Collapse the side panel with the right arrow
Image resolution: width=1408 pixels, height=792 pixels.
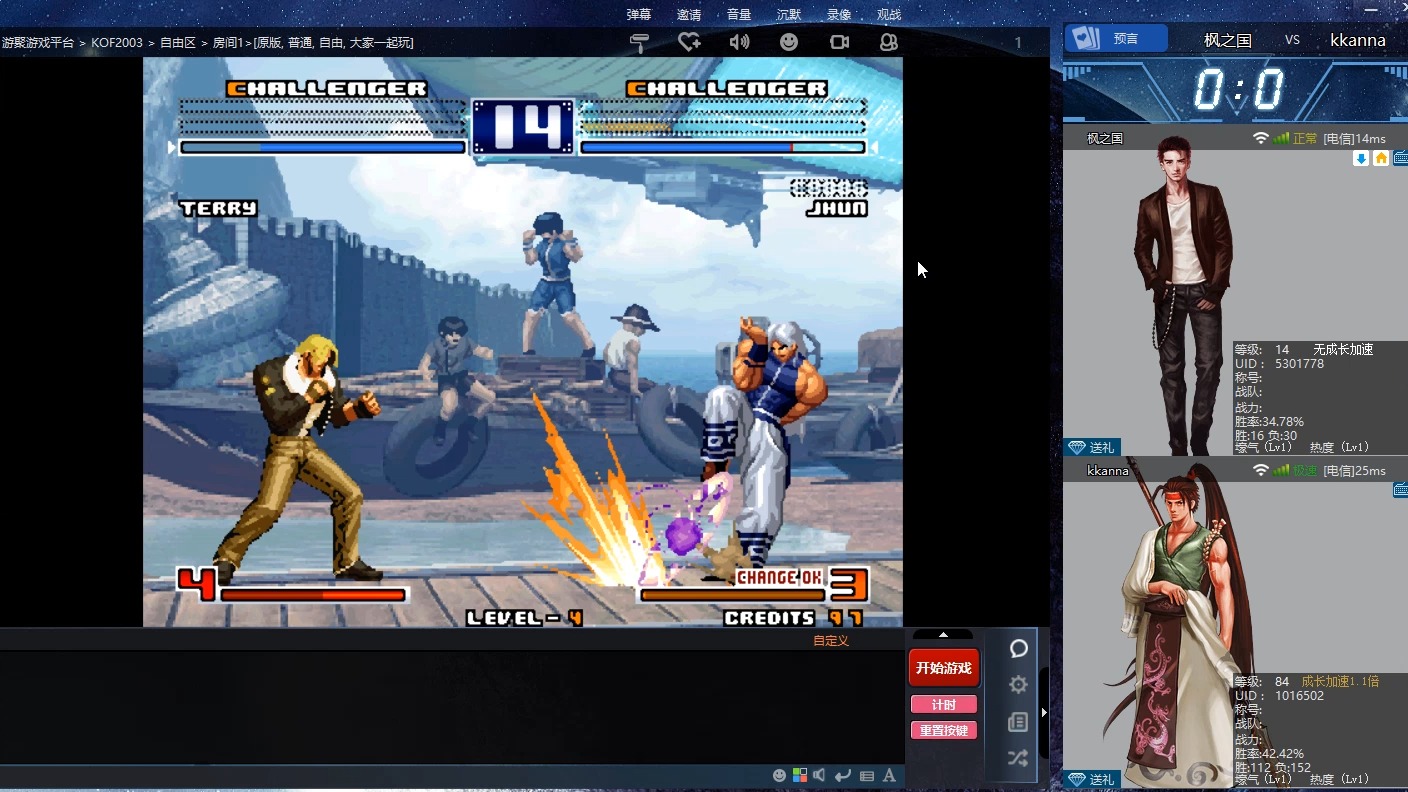[x=1044, y=712]
